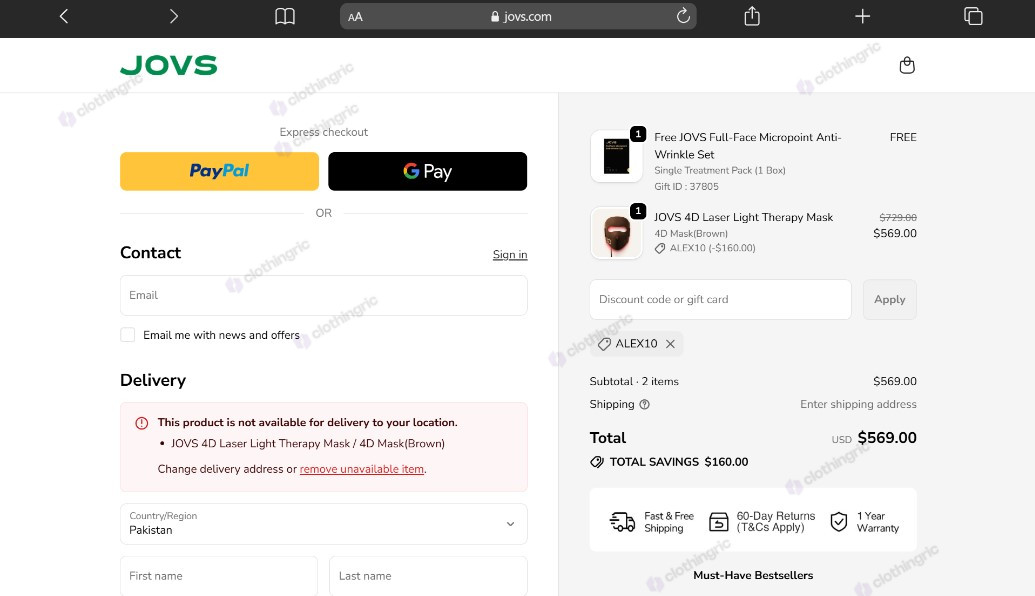Viewport: 1035px width, 596px height.
Task: Click the 60-Day Returns box icon
Action: tap(718, 522)
